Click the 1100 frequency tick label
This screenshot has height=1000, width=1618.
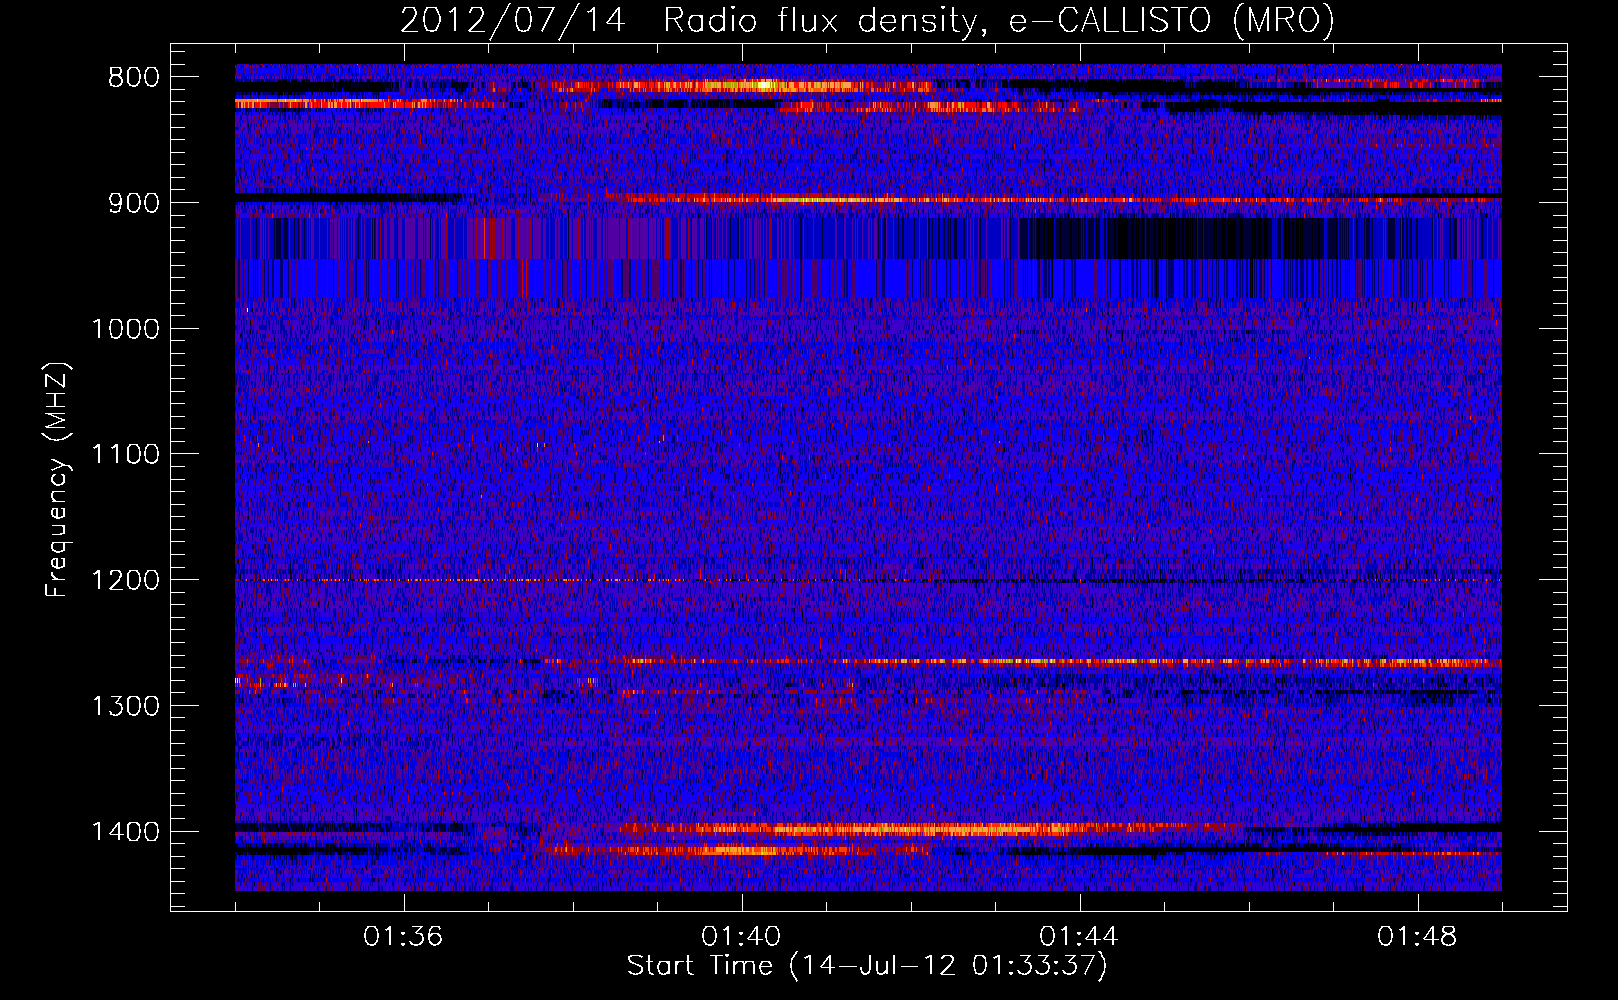coord(125,455)
